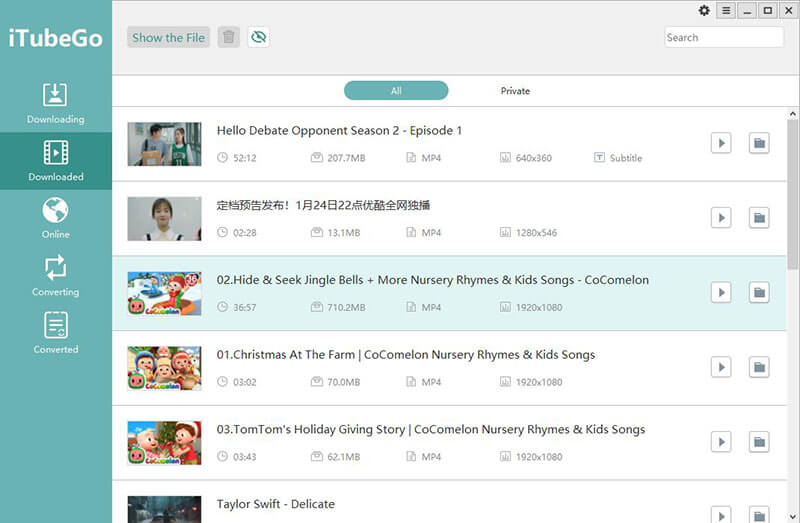This screenshot has width=800, height=523.
Task: Select title Hello Debate Opponent Season 2 - Episode 1
Action: (339, 131)
